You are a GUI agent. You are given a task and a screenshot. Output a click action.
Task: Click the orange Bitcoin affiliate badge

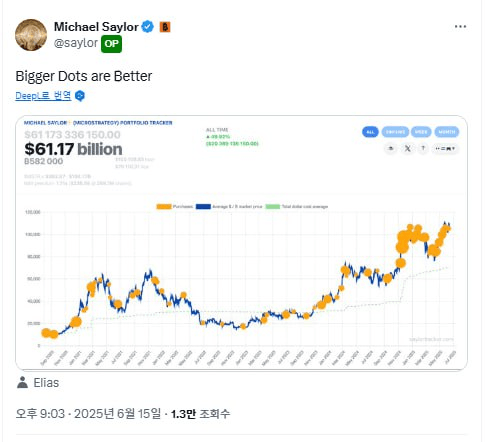[165, 27]
